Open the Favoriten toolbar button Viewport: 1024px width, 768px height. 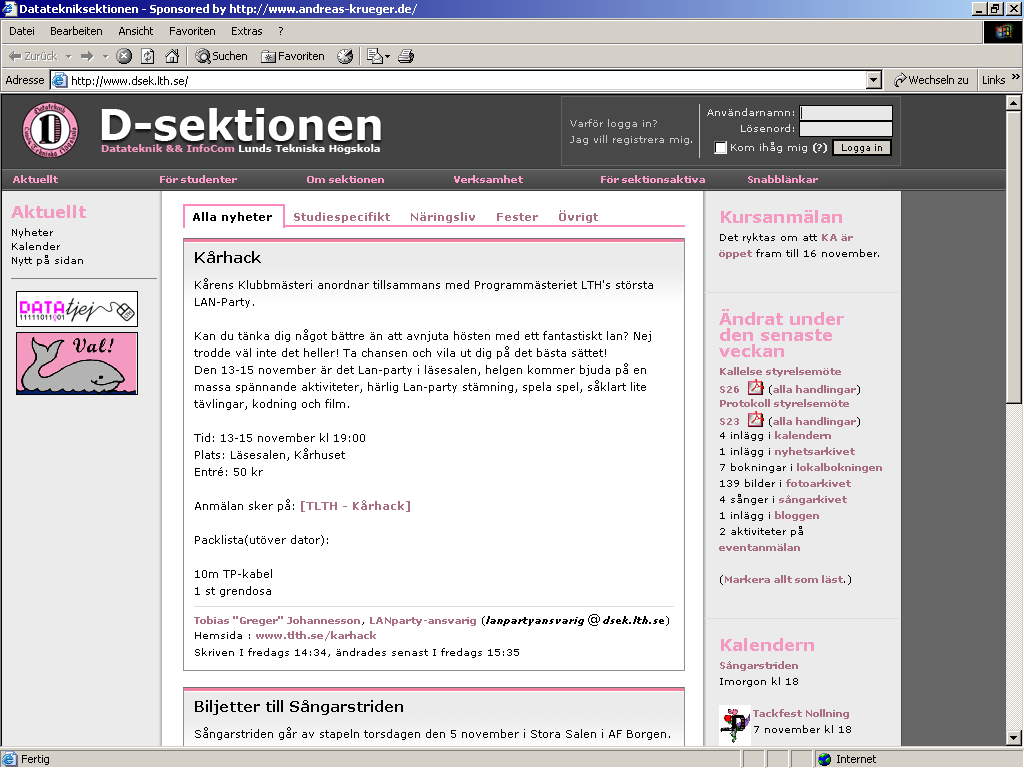(293, 56)
